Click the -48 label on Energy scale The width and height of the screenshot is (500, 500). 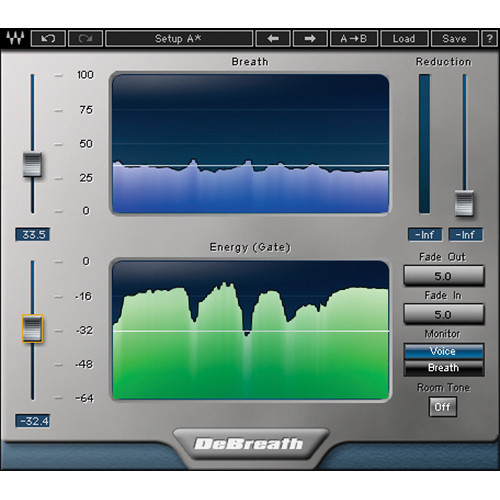[x=84, y=364]
